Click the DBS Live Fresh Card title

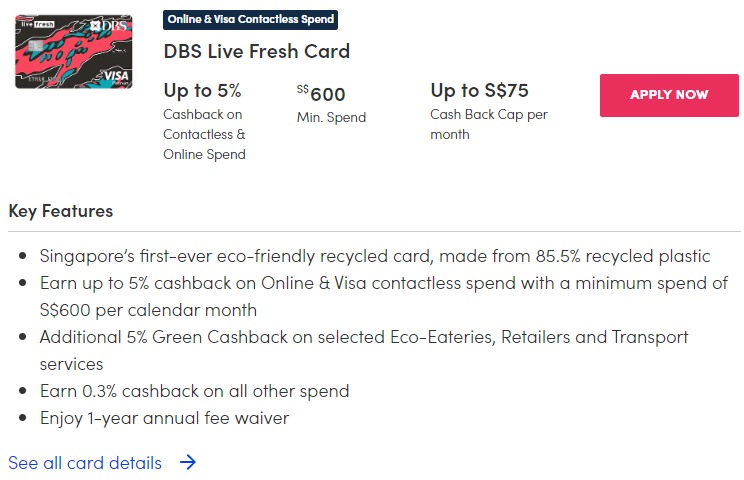(257, 51)
